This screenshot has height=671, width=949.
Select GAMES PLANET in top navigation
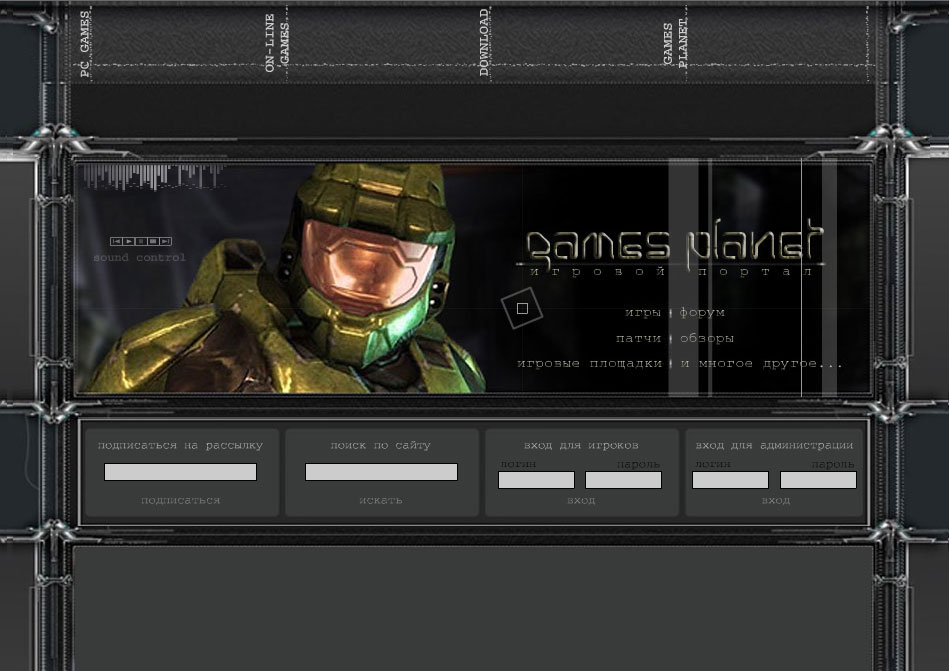[x=675, y=44]
